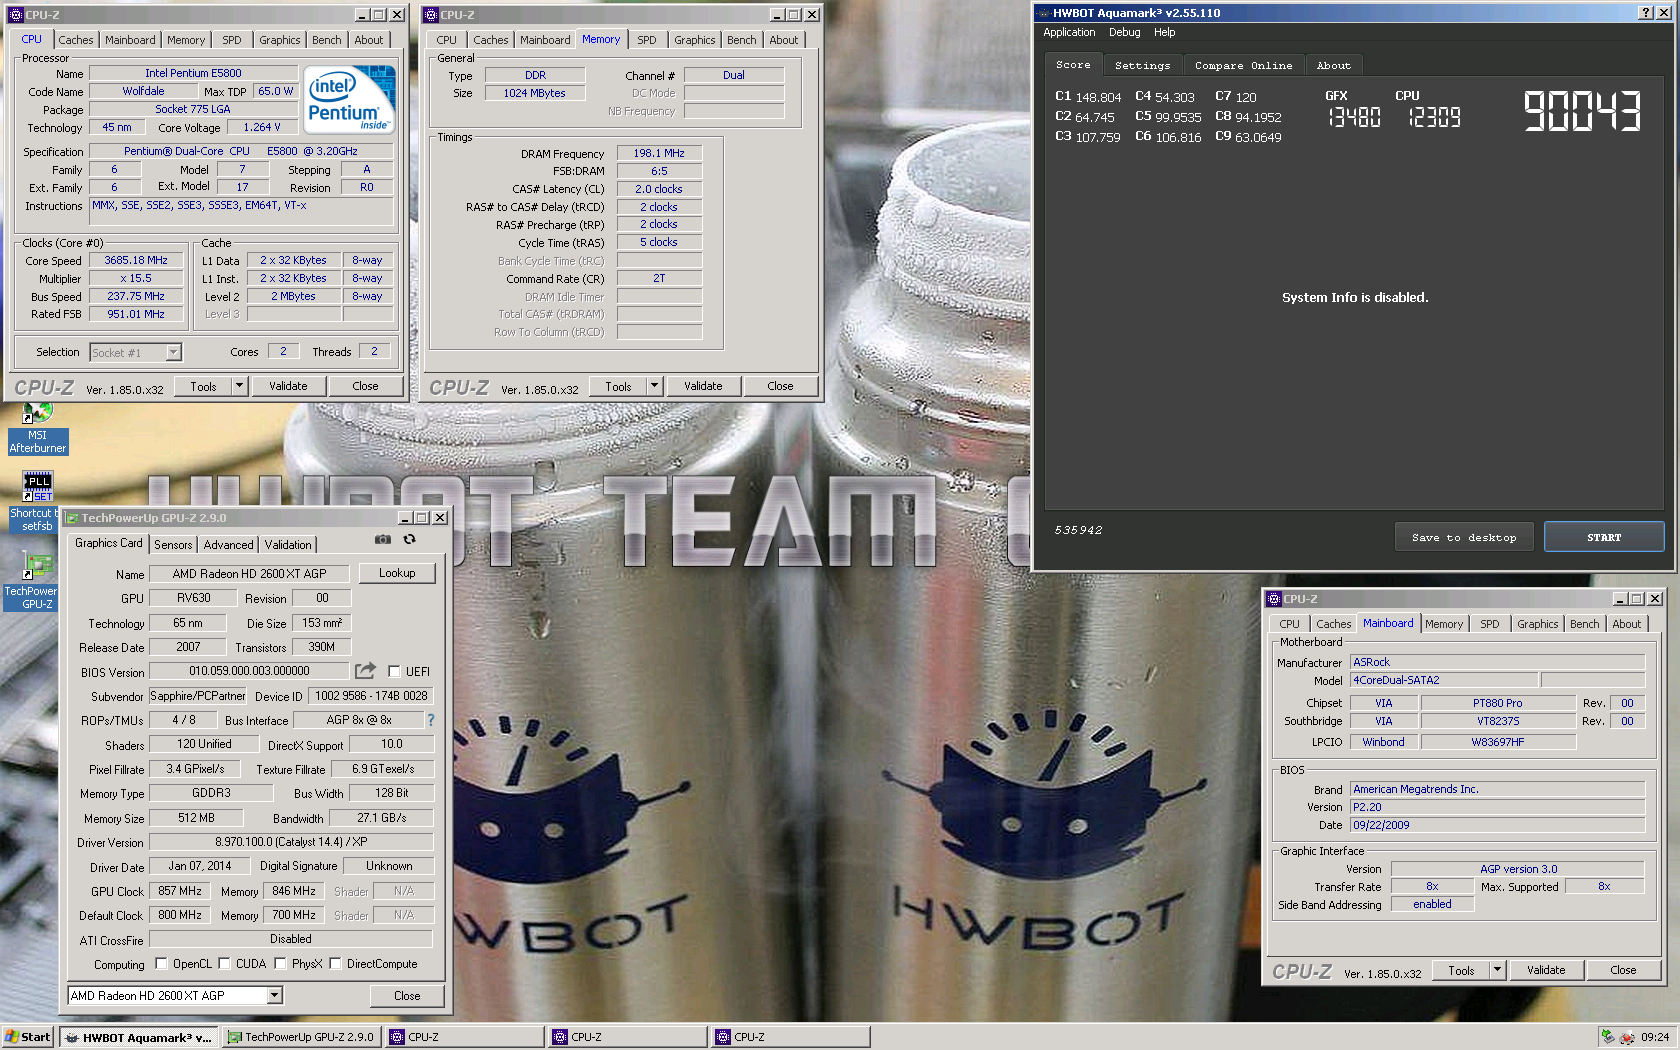1680x1050 pixels.
Task: Click the Multiplier x 15.5 value
Action: pyautogui.click(x=136, y=278)
